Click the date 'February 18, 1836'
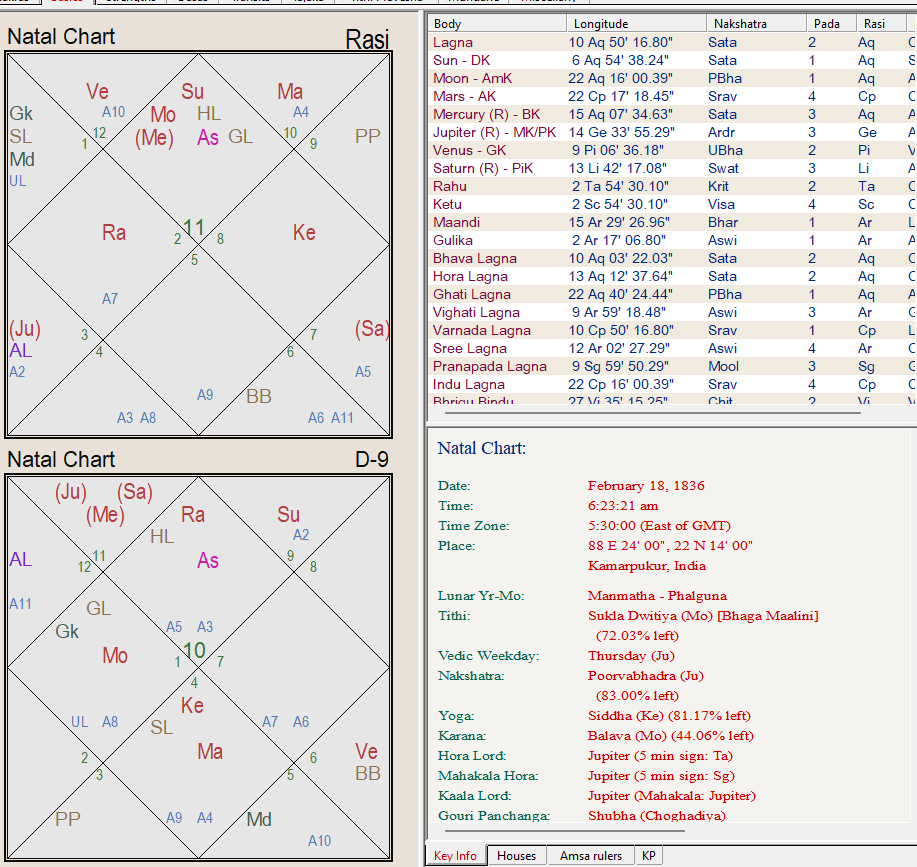The height and width of the screenshot is (867, 917). (x=646, y=486)
